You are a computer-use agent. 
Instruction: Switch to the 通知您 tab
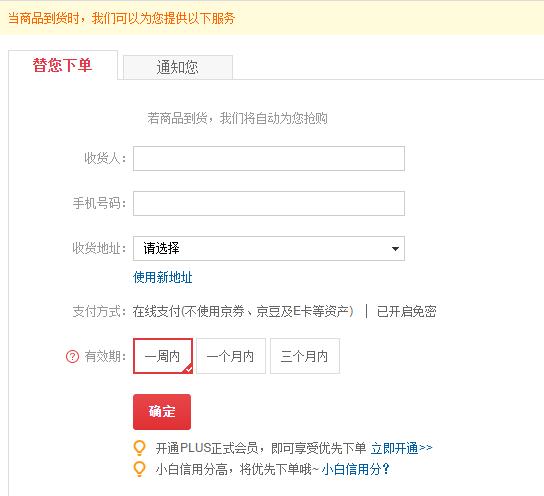(x=178, y=67)
